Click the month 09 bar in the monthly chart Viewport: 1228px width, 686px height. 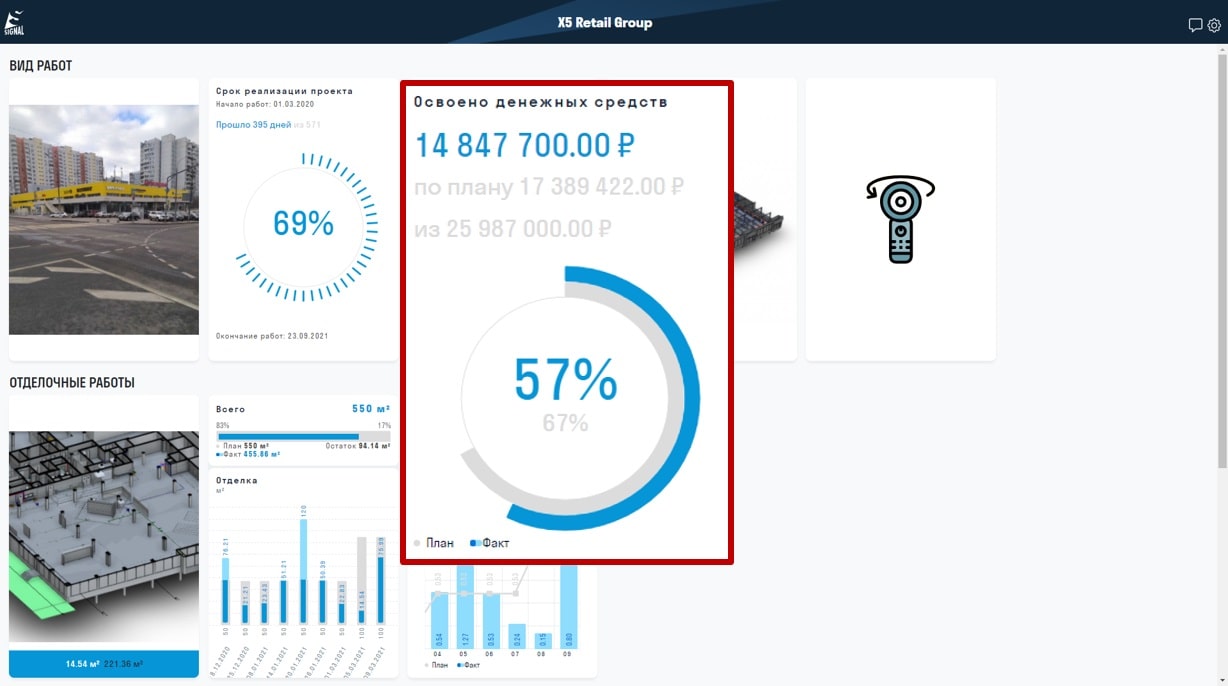[569, 607]
